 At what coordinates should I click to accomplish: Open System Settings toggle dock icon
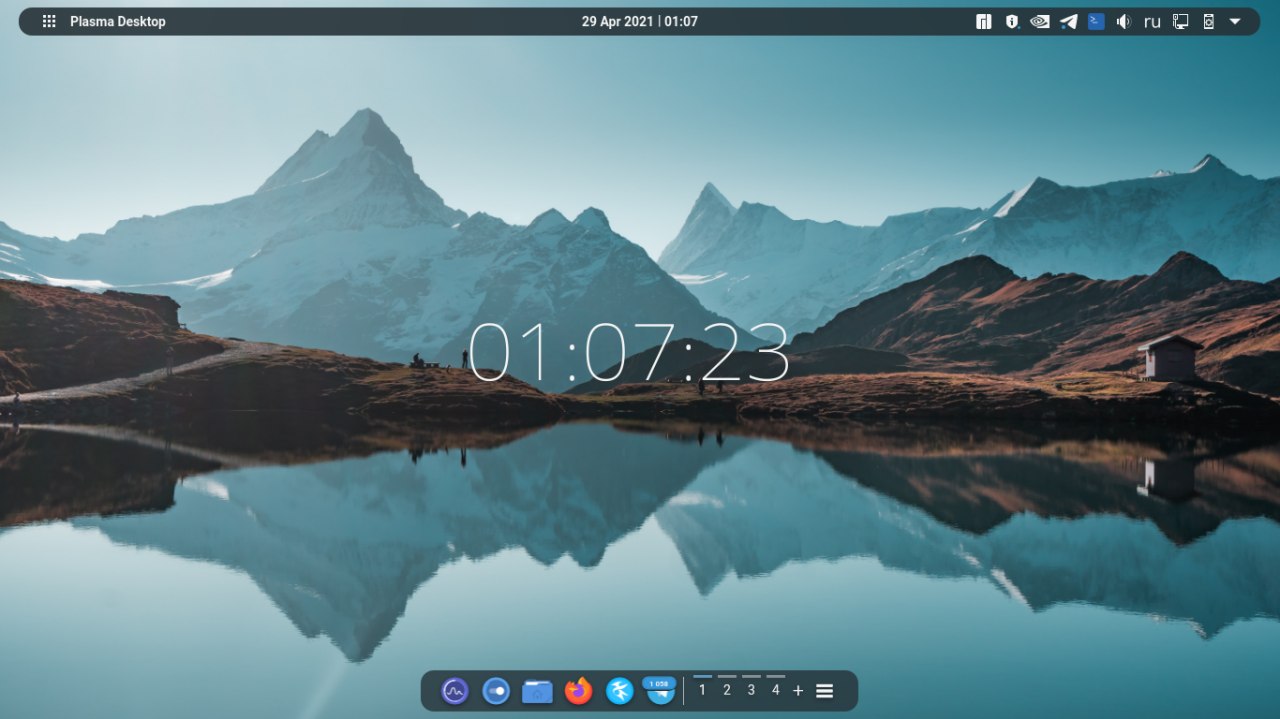pyautogui.click(x=496, y=691)
